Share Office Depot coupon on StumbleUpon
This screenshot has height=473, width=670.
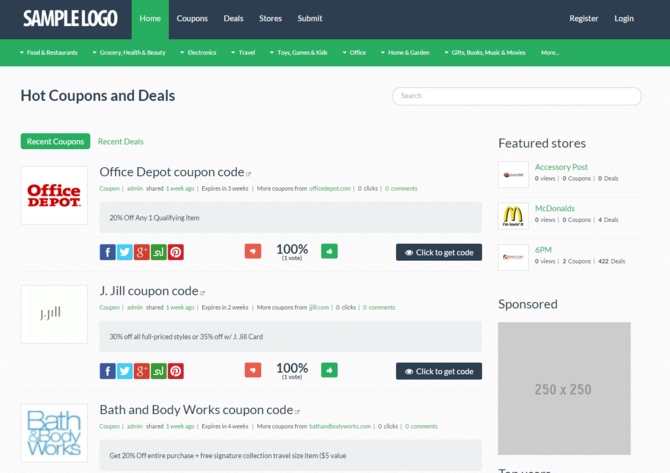(x=159, y=252)
